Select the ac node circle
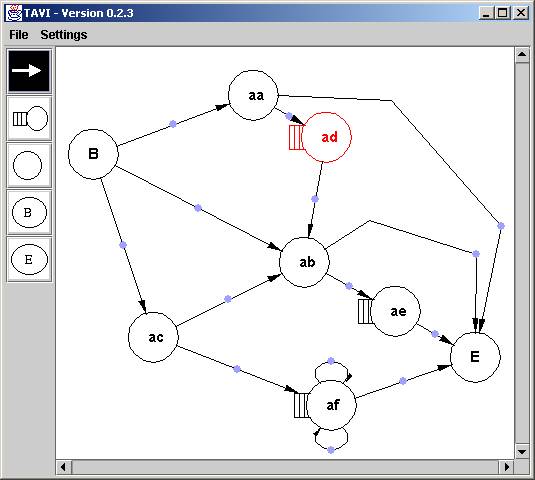This screenshot has height=480, width=535. click(x=153, y=337)
